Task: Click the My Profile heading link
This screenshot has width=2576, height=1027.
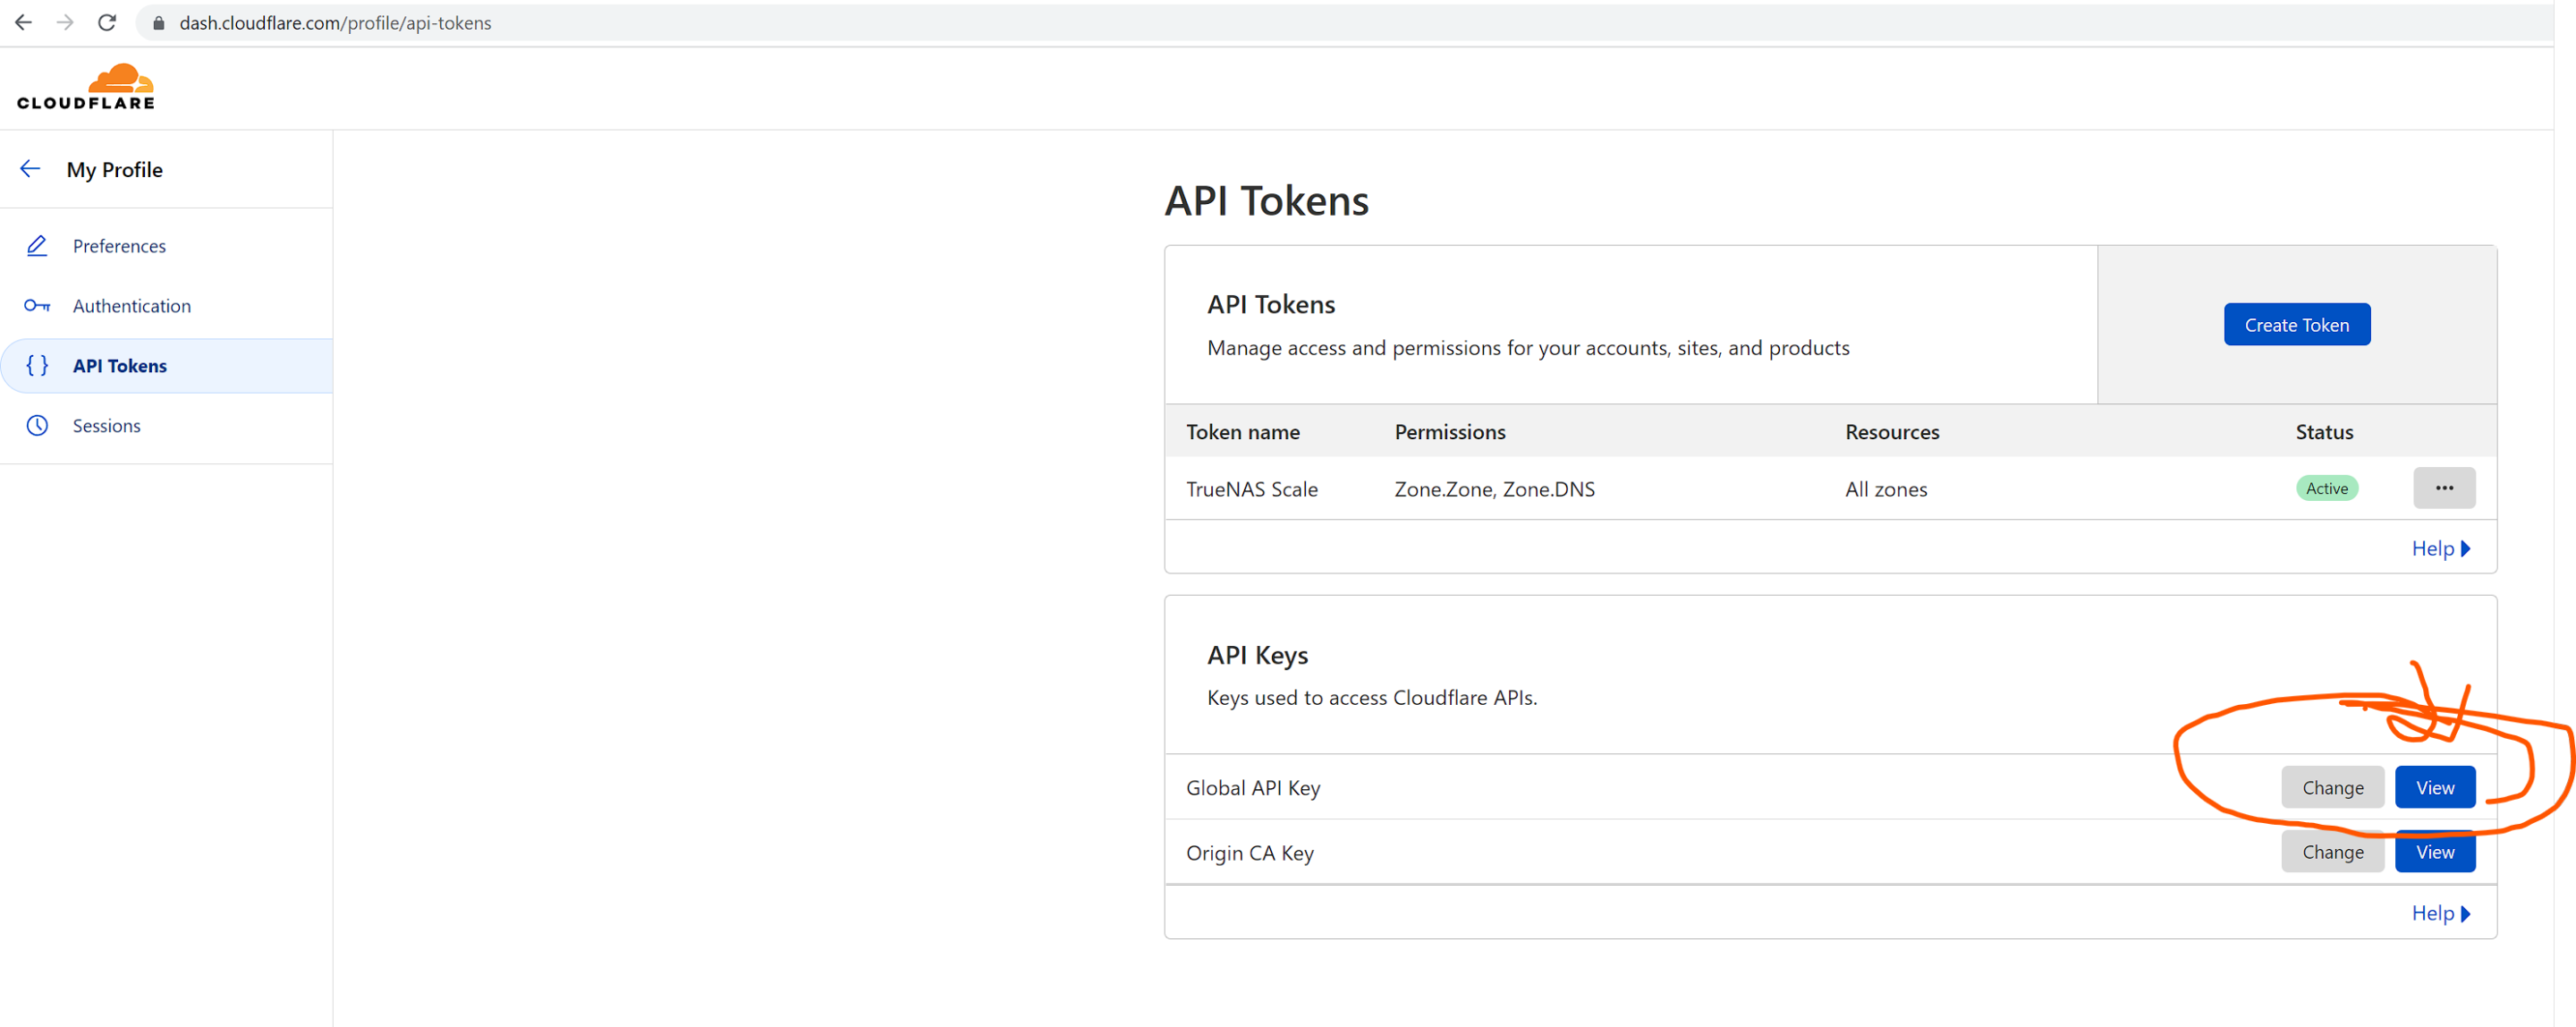Action: point(115,170)
